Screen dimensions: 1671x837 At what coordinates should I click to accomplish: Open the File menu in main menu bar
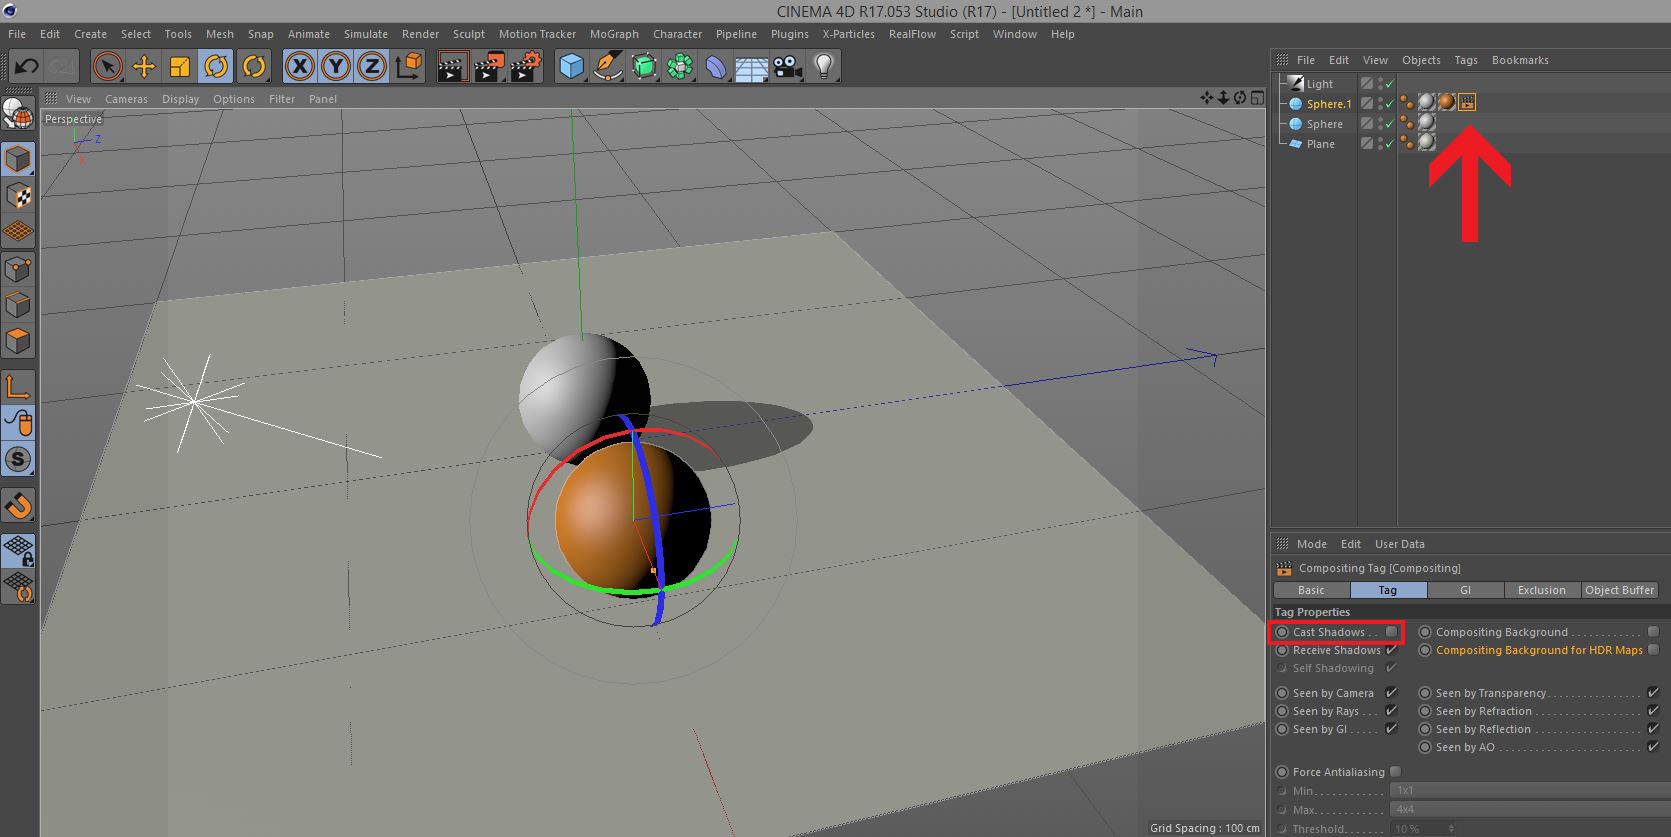[17, 34]
